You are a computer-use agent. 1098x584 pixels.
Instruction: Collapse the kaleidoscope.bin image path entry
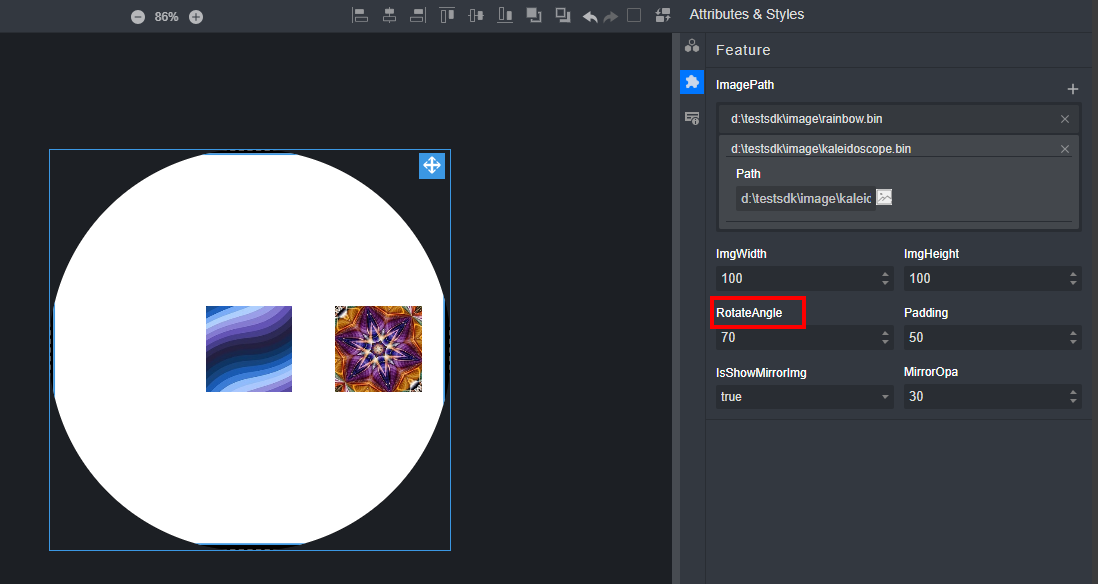890,149
